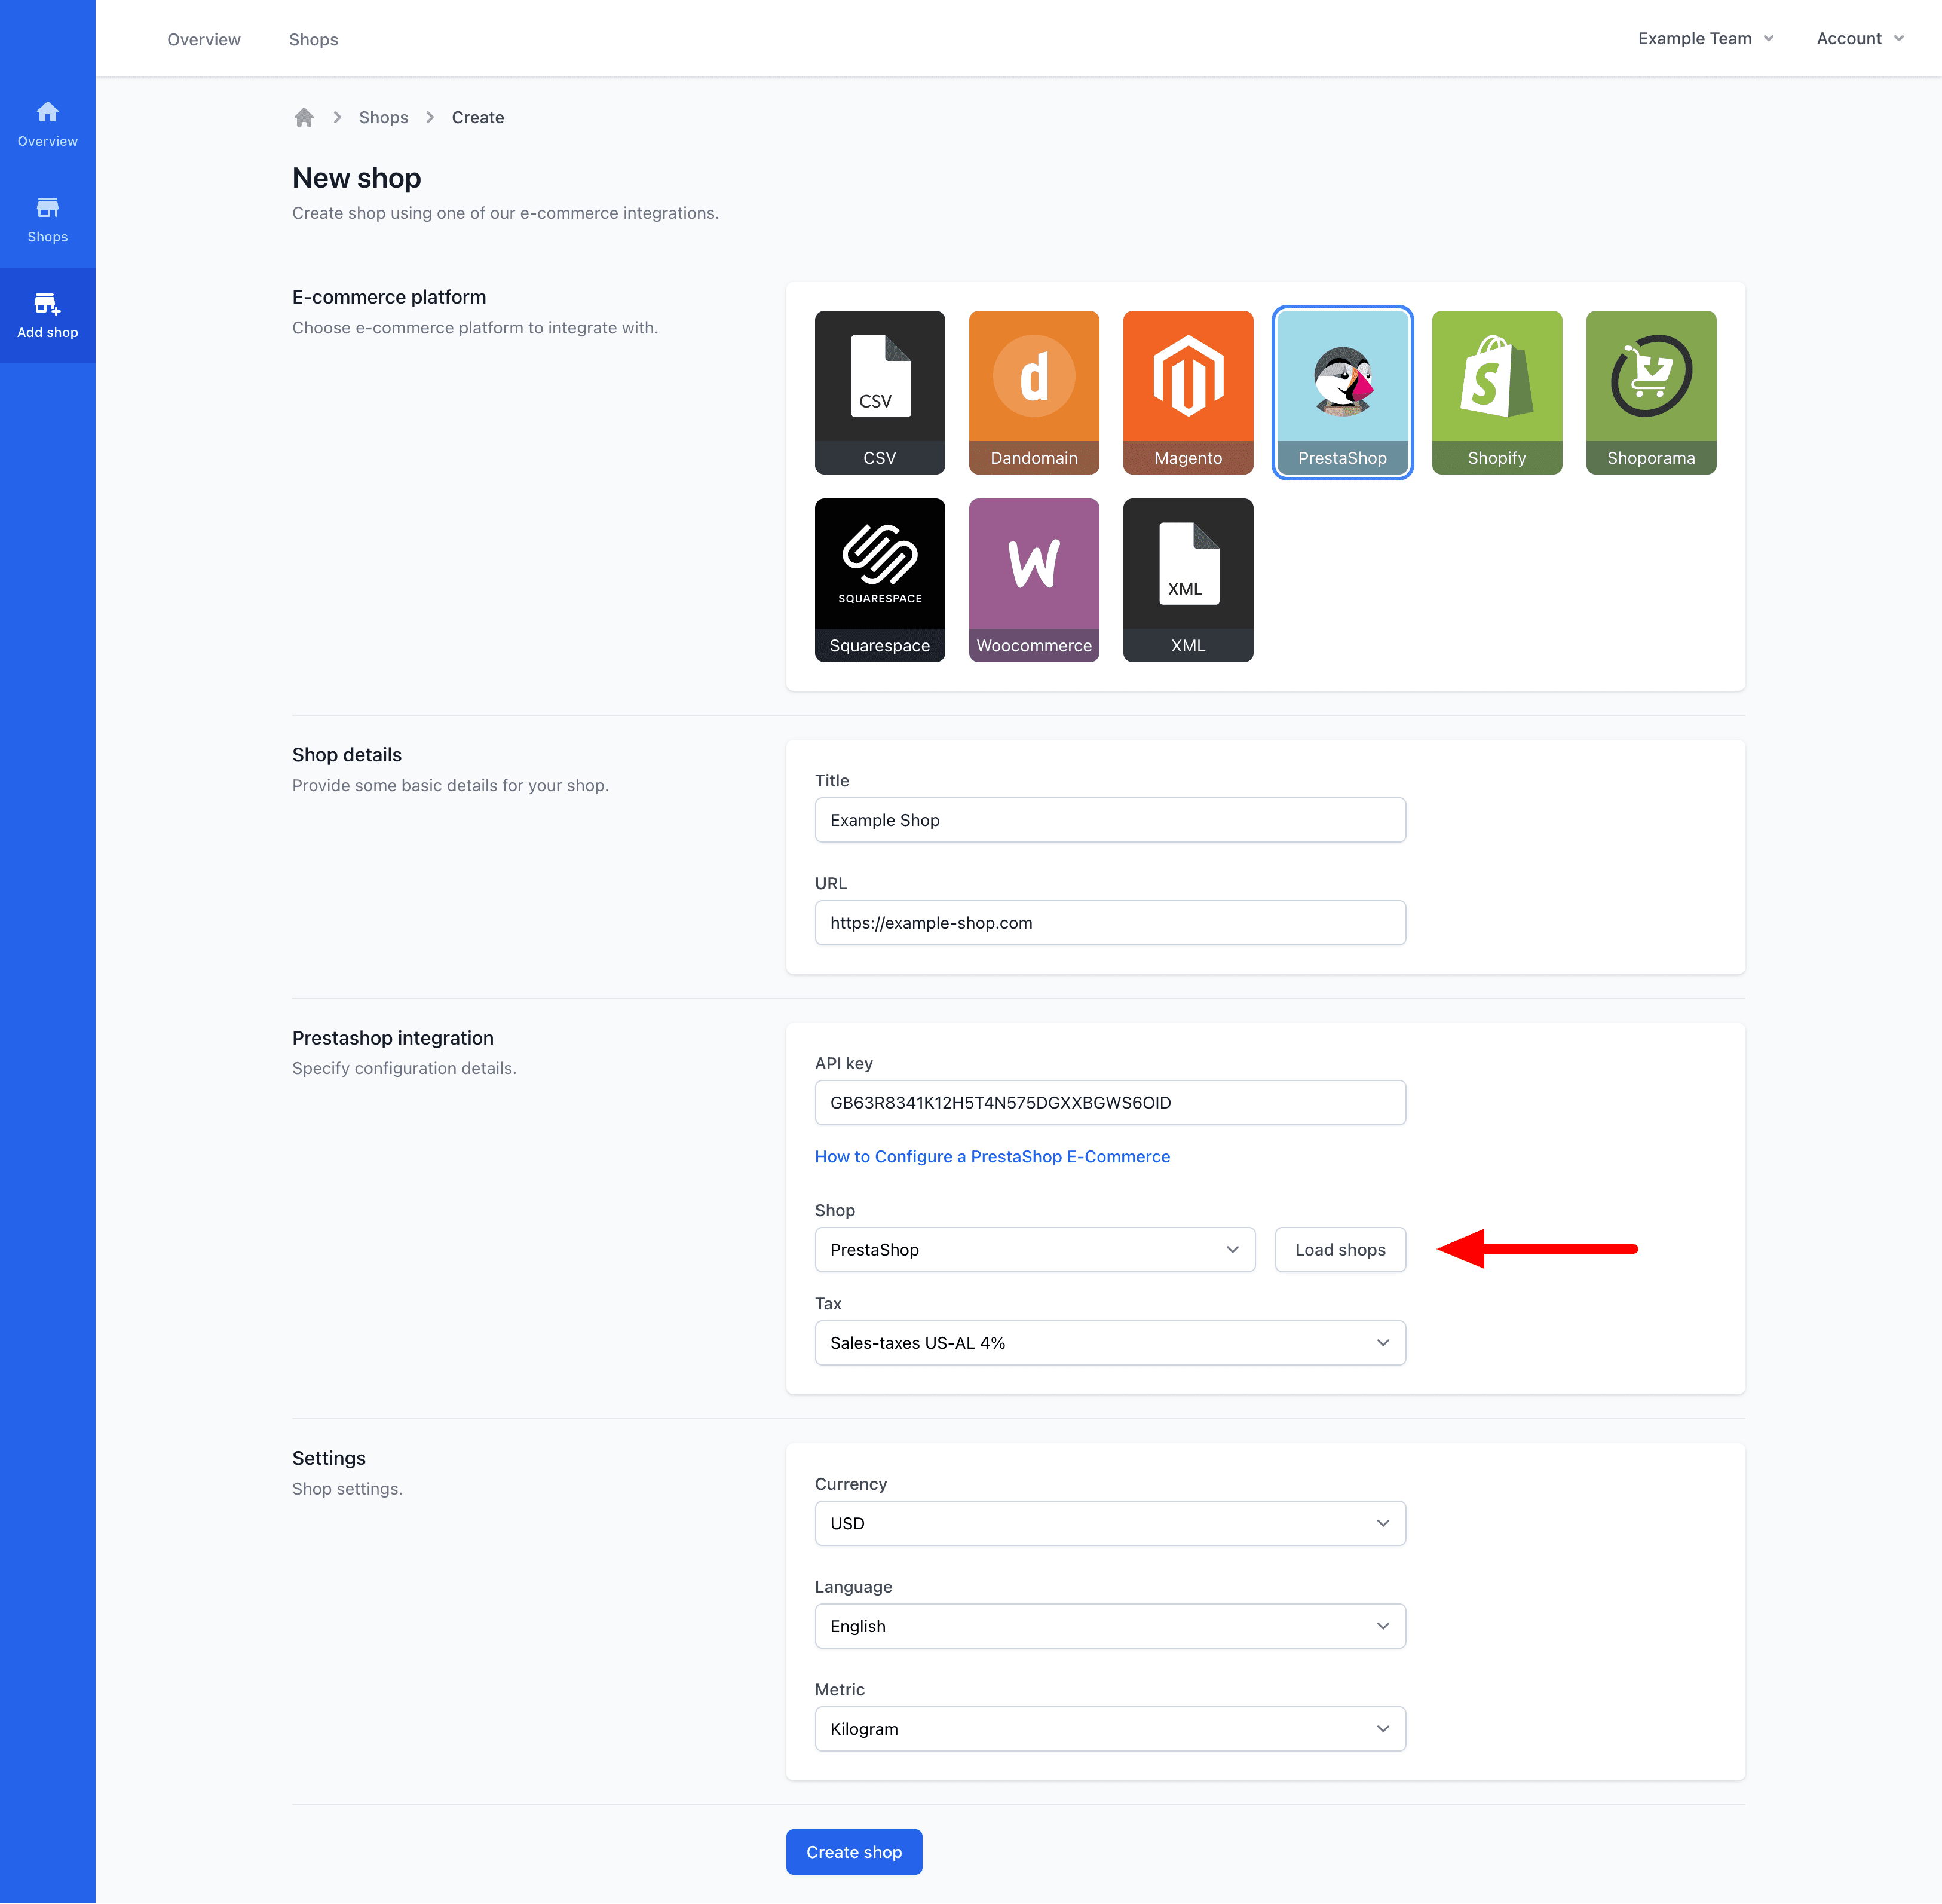Focus the API key input field
The height and width of the screenshot is (1904, 1942).
pos(1109,1102)
